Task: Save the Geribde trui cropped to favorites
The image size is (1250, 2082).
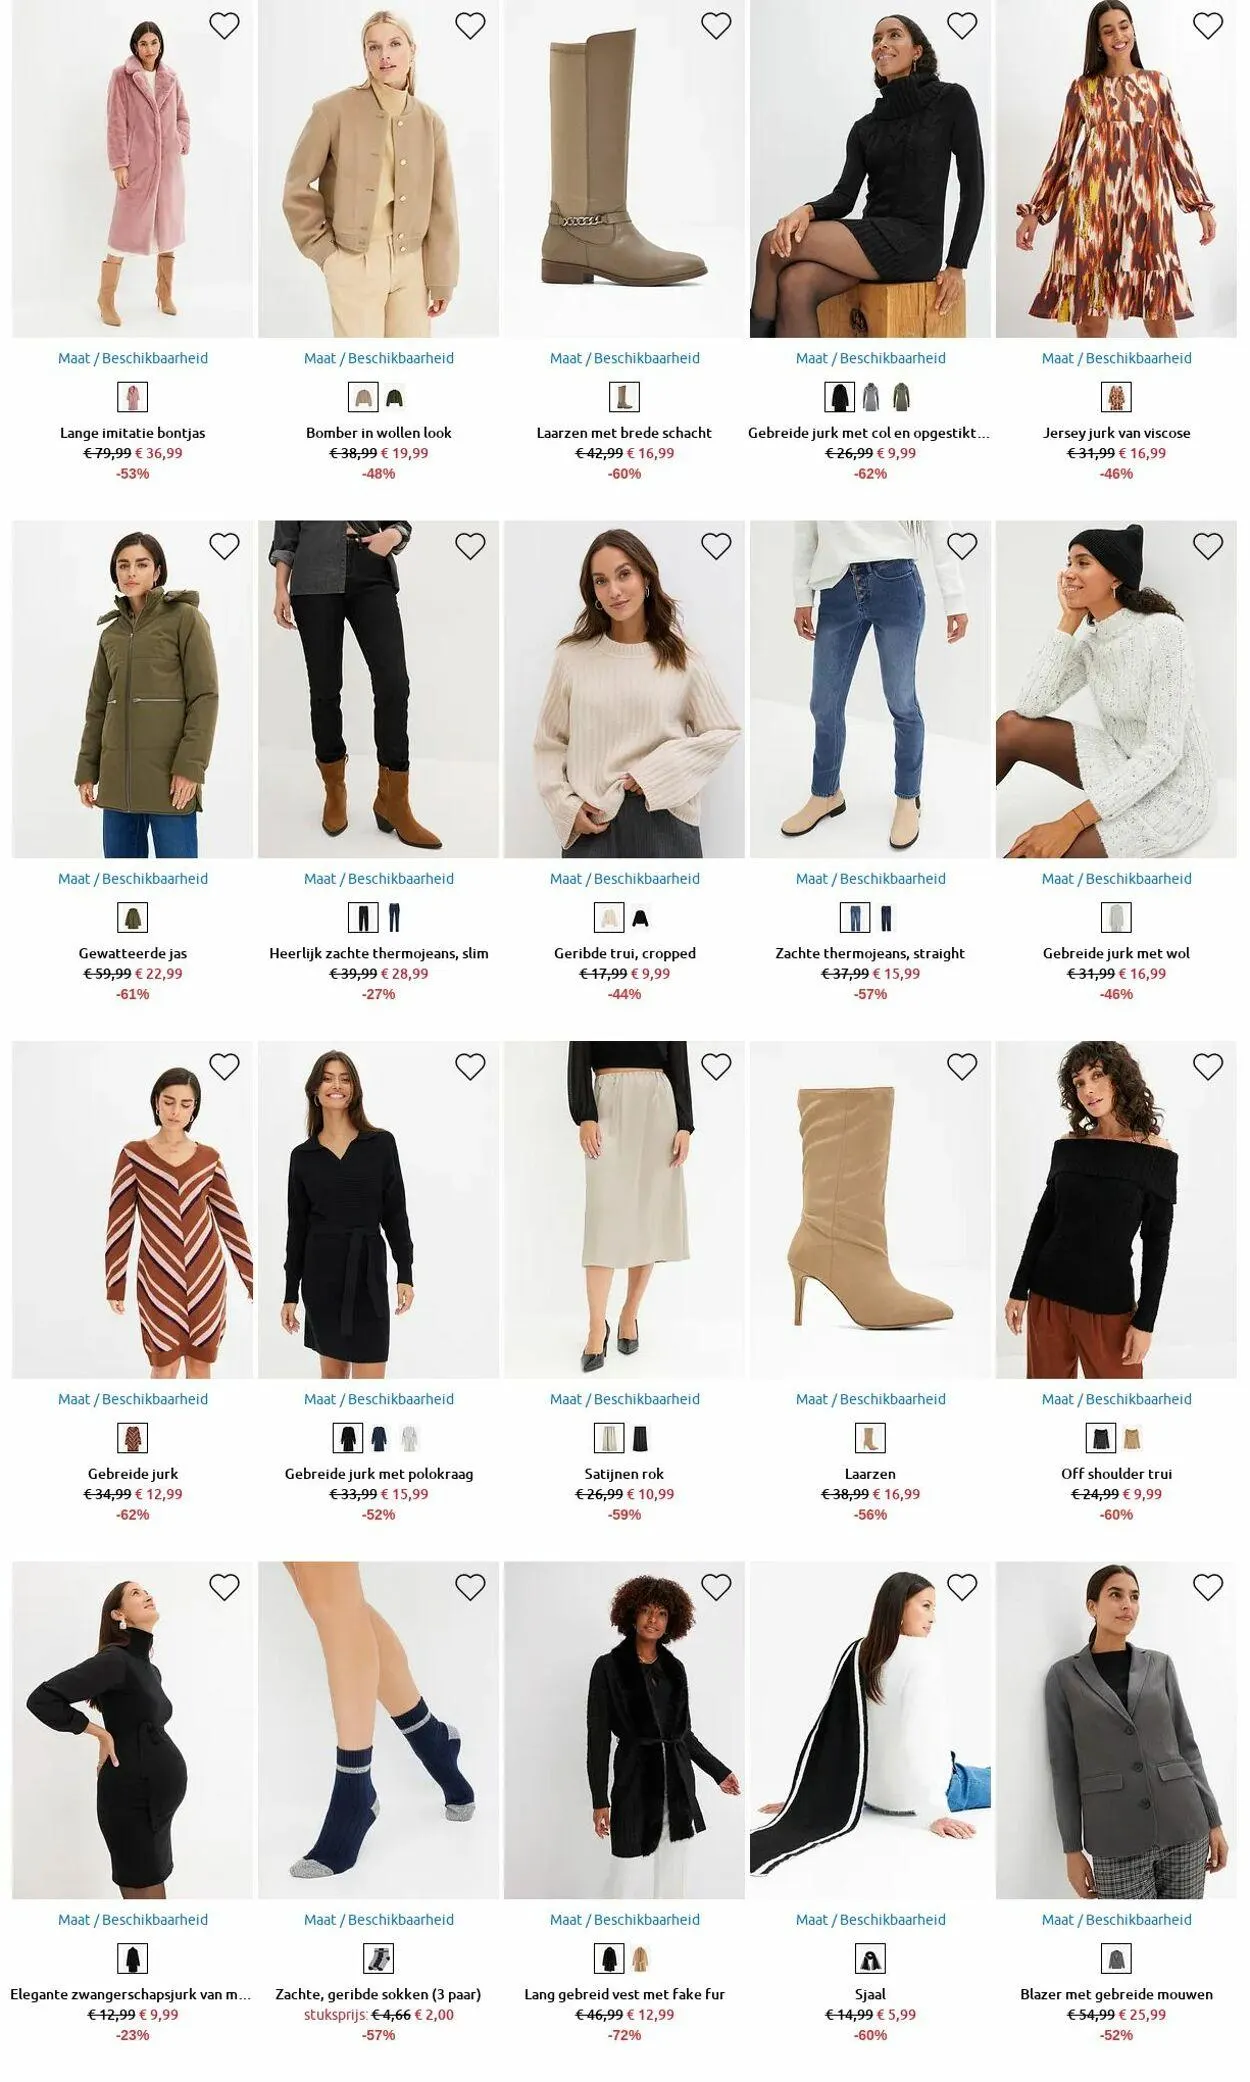Action: coord(716,546)
